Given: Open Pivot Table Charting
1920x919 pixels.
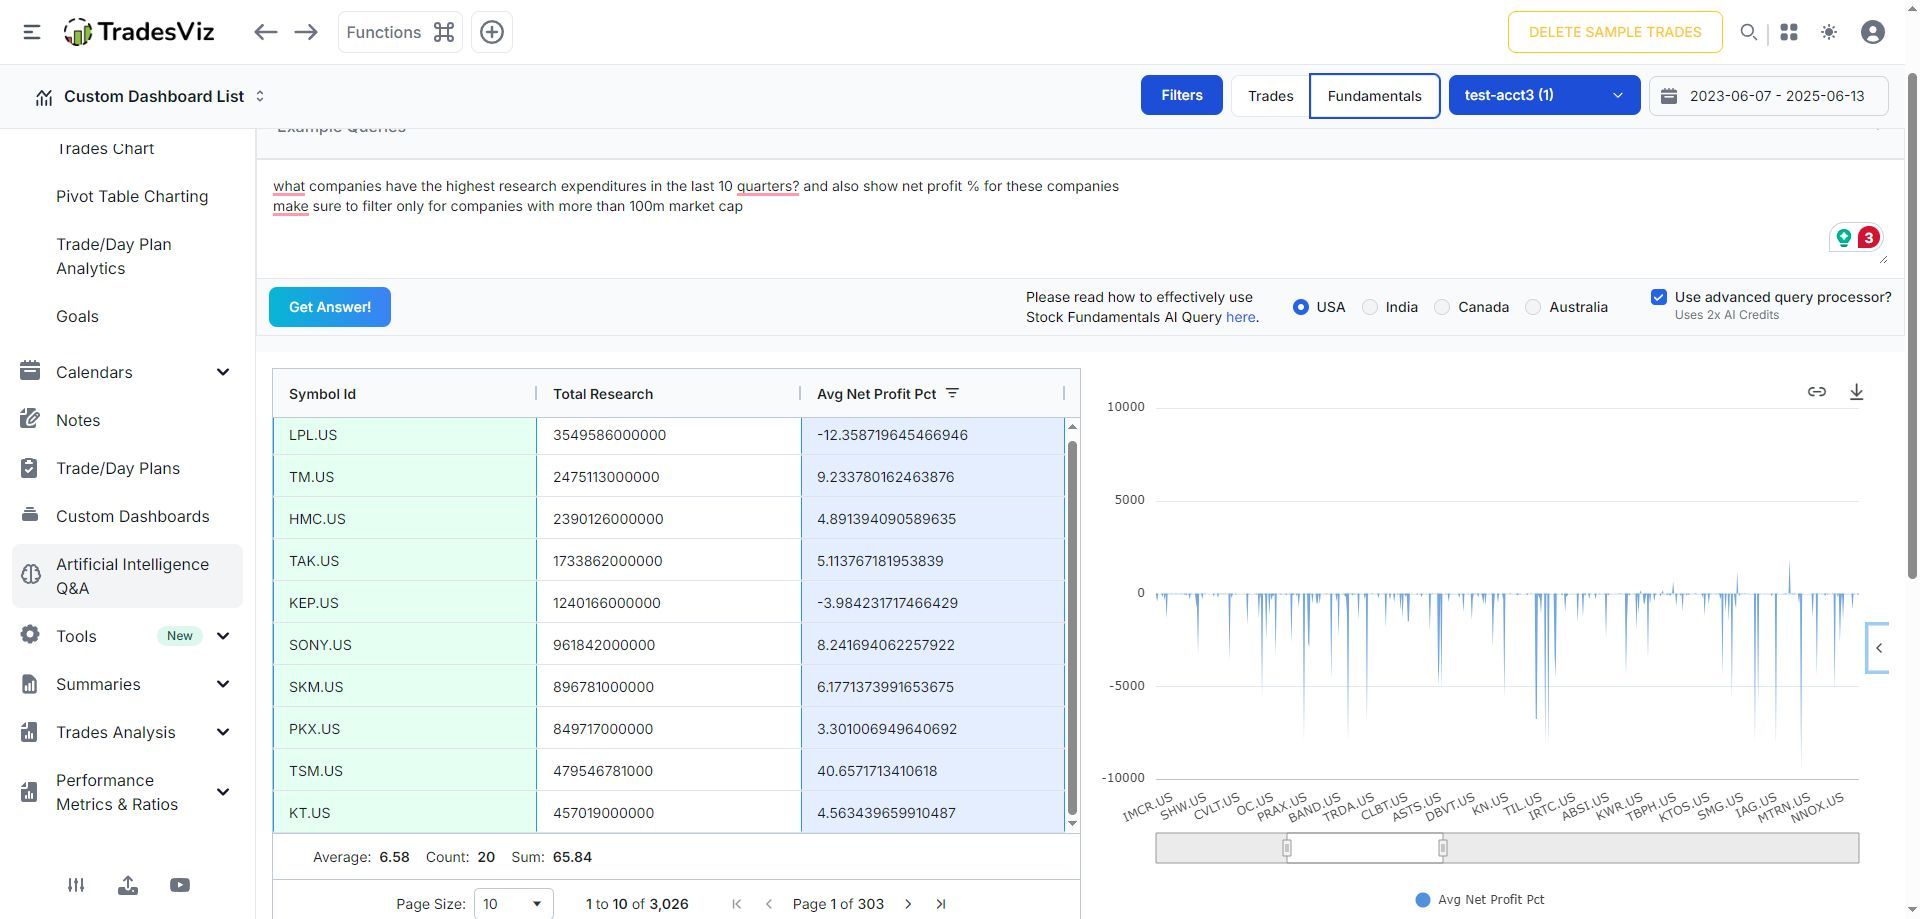Looking at the screenshot, I should pos(132,196).
